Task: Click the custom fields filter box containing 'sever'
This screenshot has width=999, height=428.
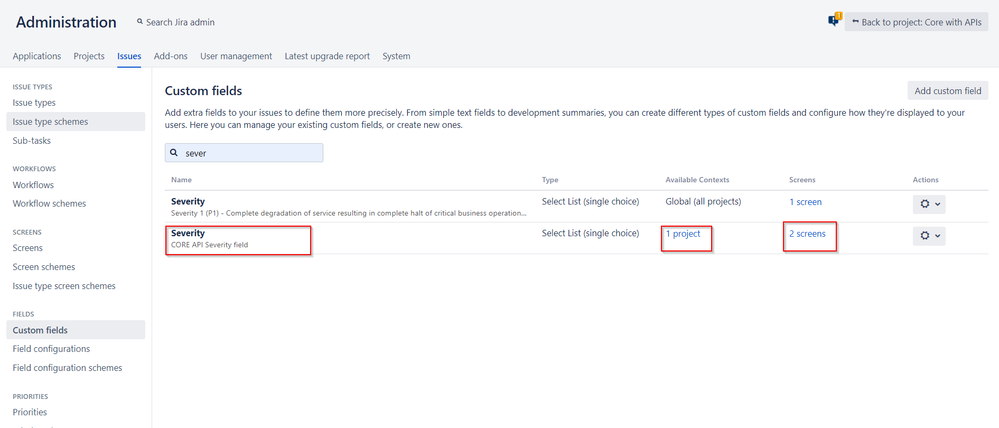Action: pos(244,153)
